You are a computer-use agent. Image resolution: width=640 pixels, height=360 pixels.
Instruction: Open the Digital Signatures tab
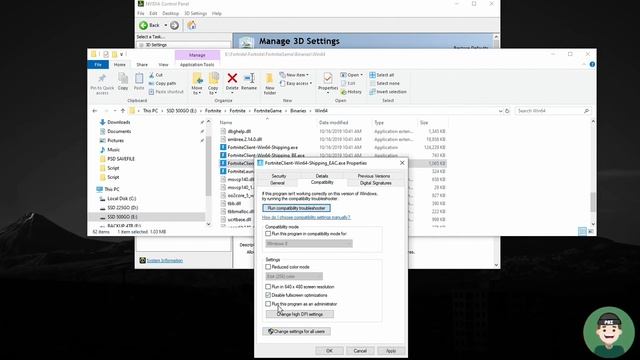pos(376,183)
